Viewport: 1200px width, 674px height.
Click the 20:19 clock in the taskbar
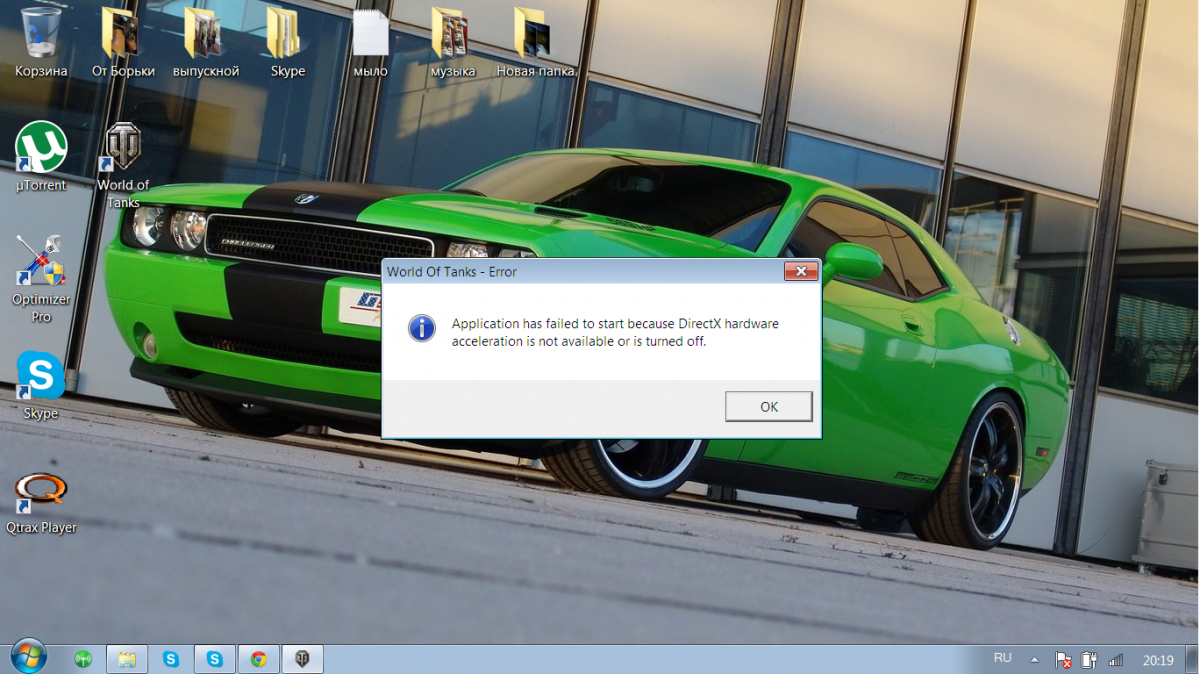coord(1158,660)
